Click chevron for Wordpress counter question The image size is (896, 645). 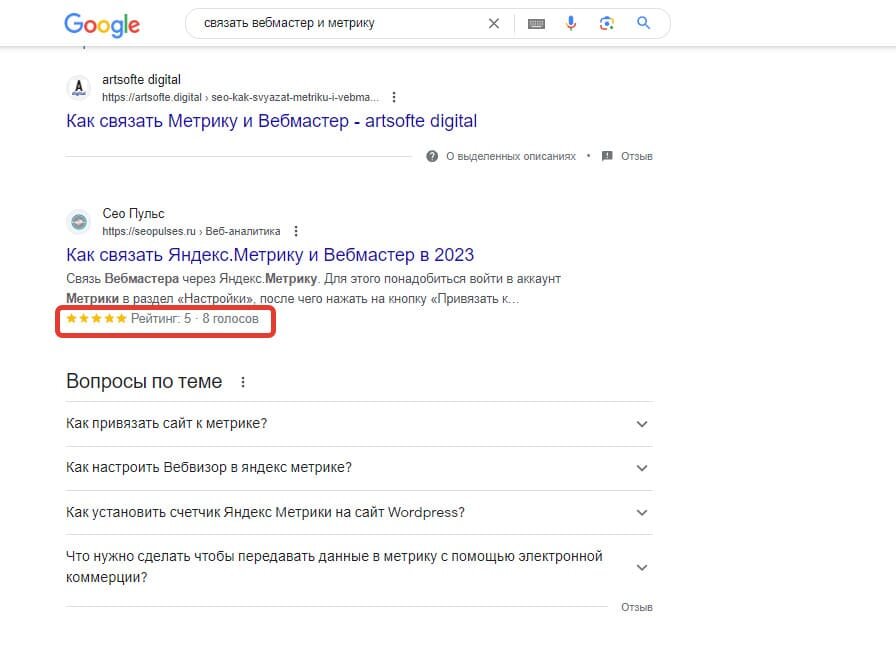[642, 512]
